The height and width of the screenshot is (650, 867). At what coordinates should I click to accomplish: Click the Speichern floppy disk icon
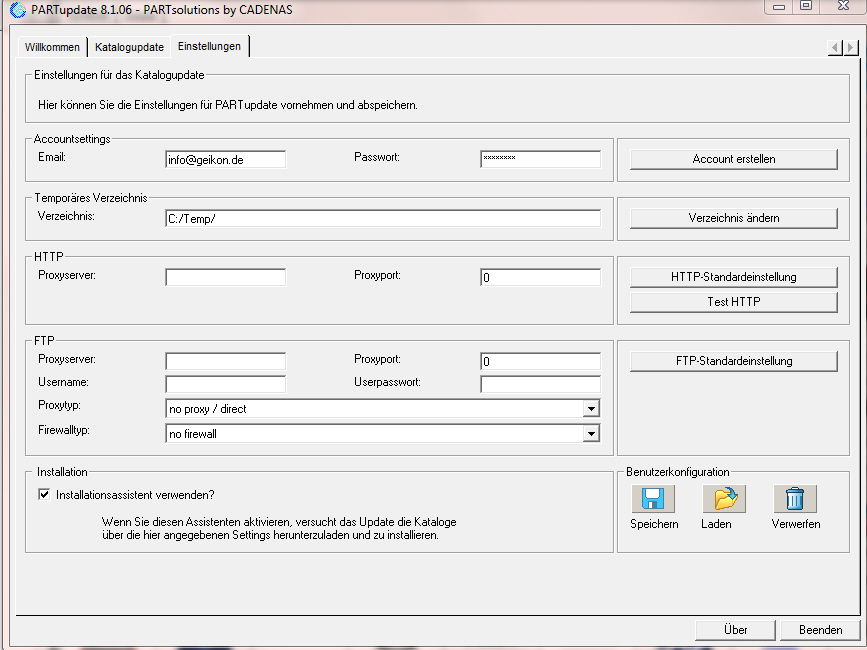coord(653,499)
